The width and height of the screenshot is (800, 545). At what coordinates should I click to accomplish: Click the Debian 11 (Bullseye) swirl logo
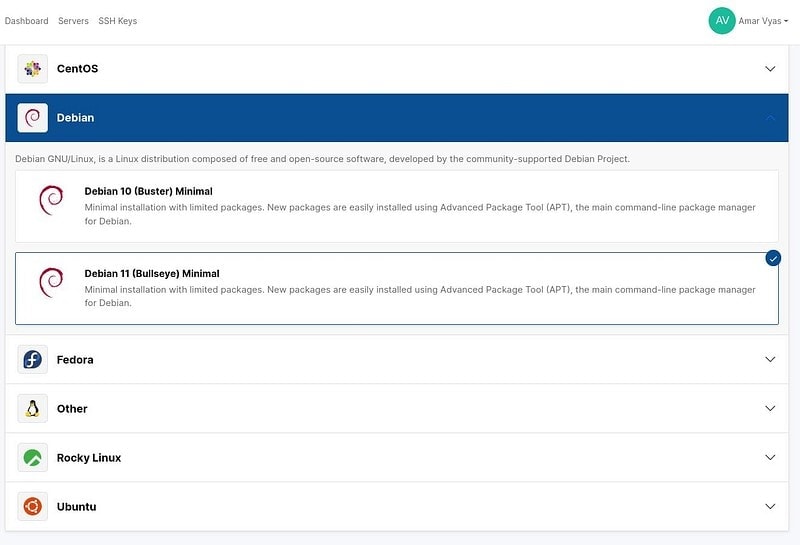coord(52,282)
